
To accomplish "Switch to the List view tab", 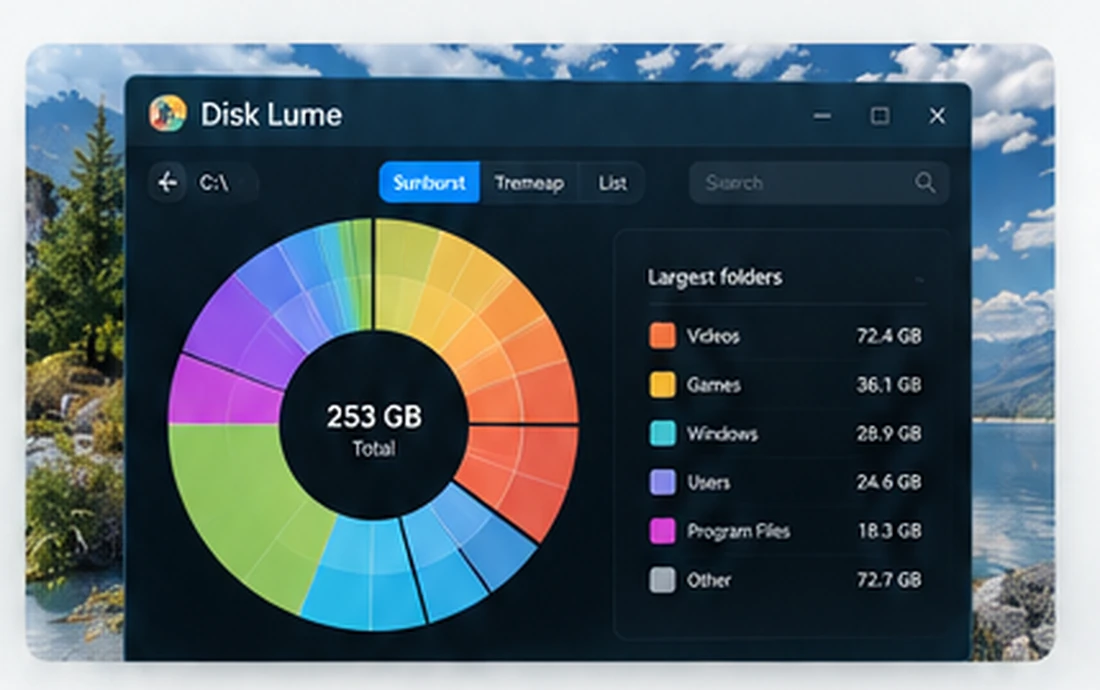I will click(x=612, y=183).
